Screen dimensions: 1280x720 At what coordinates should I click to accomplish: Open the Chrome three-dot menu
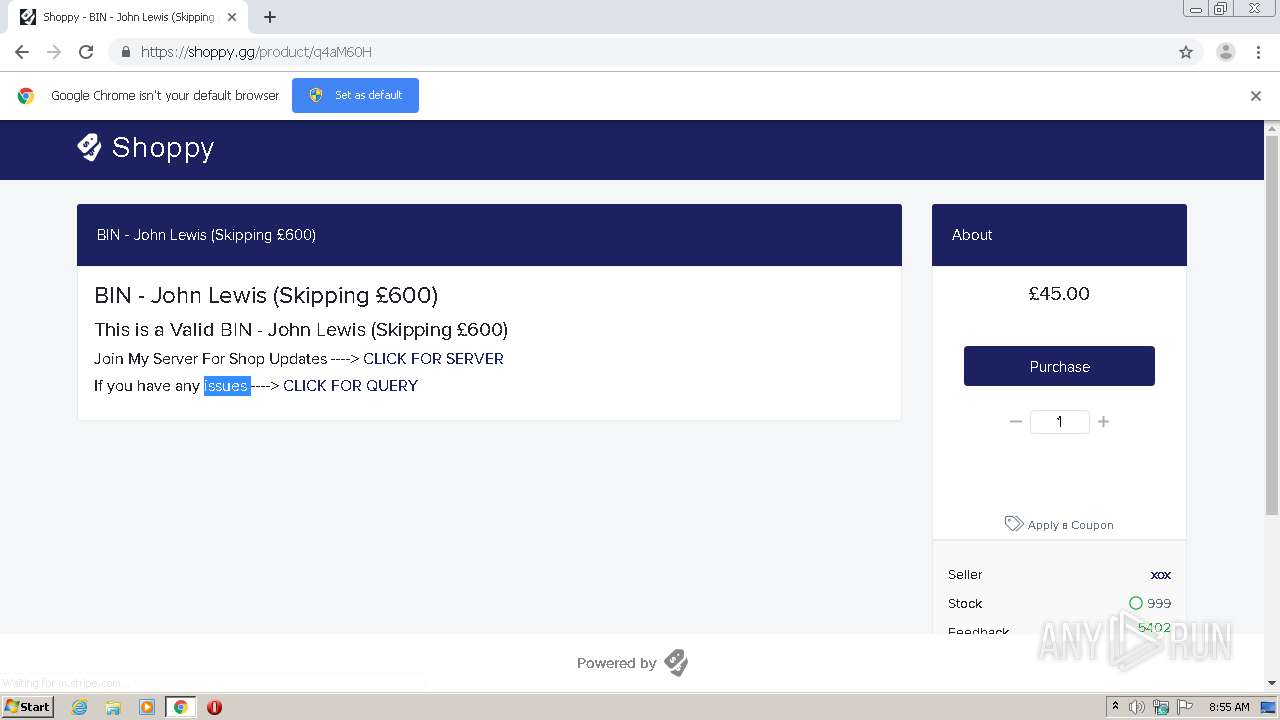(x=1258, y=52)
